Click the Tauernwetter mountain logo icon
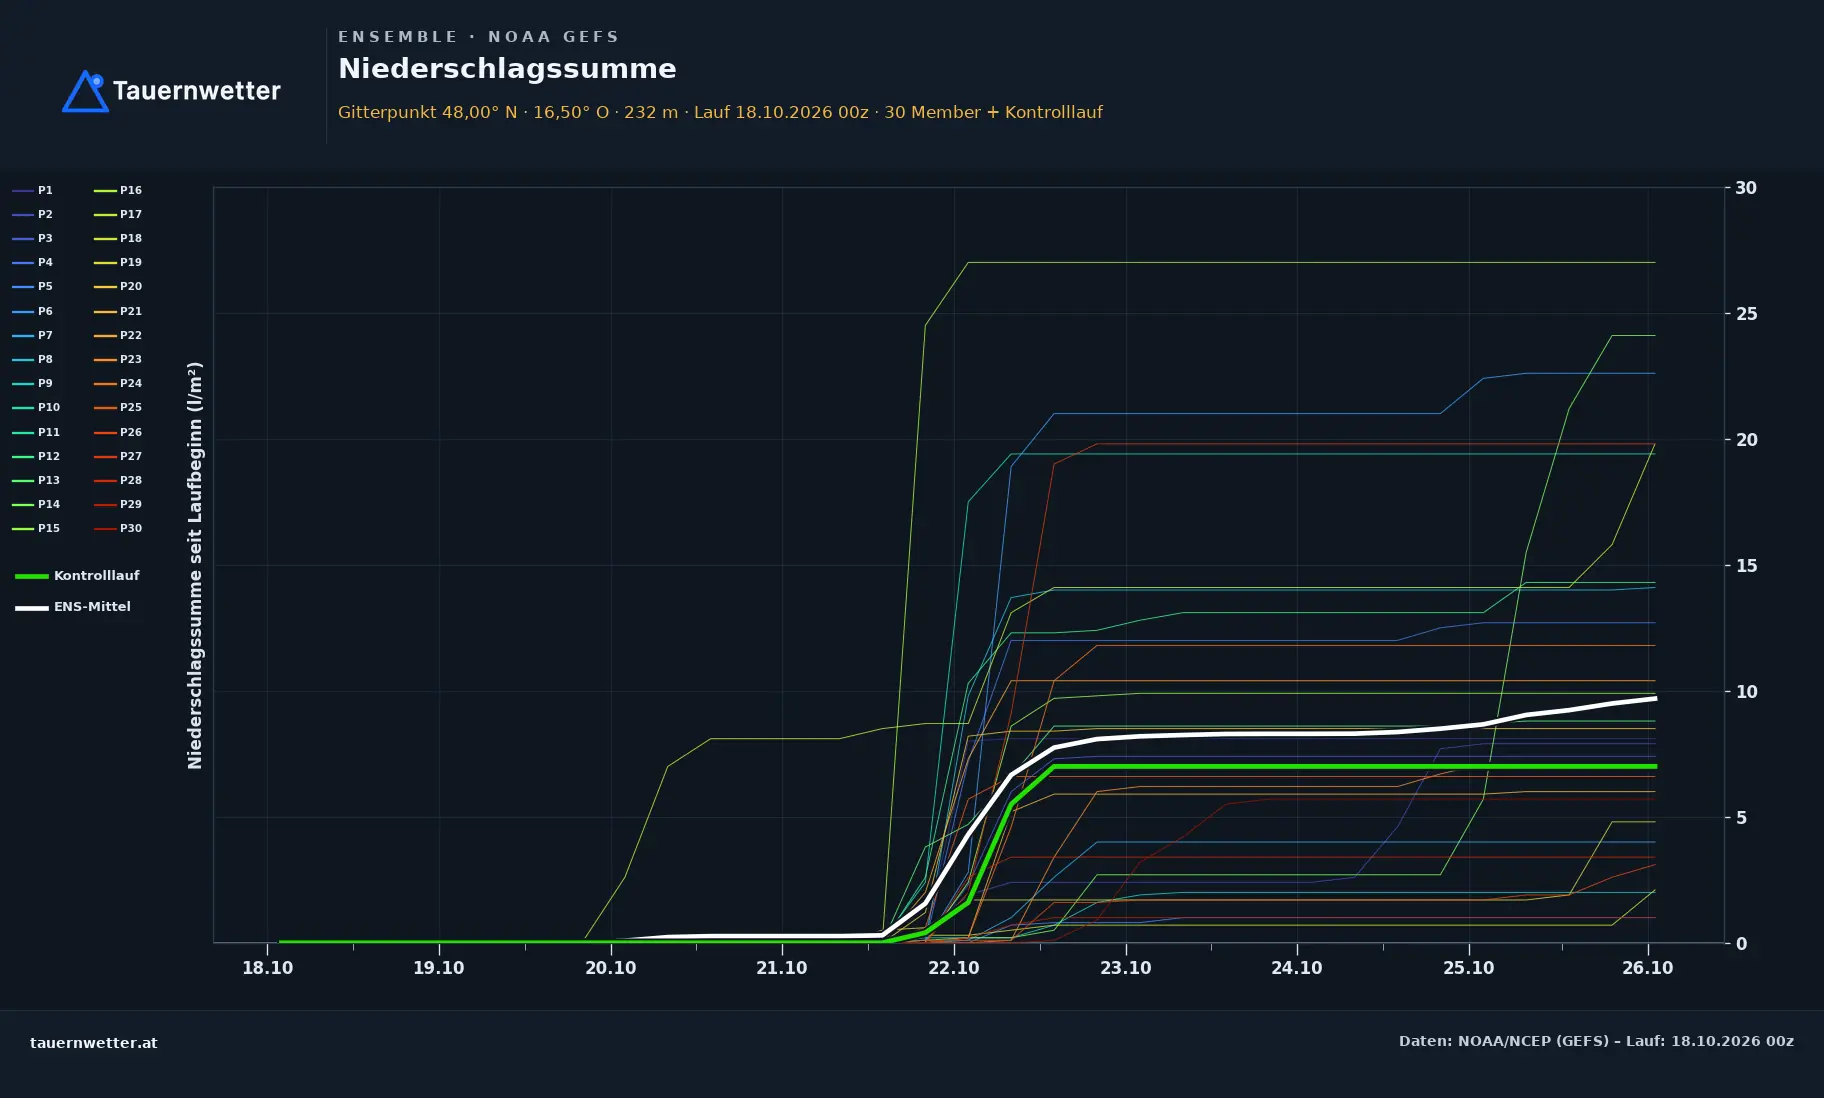 coord(85,91)
